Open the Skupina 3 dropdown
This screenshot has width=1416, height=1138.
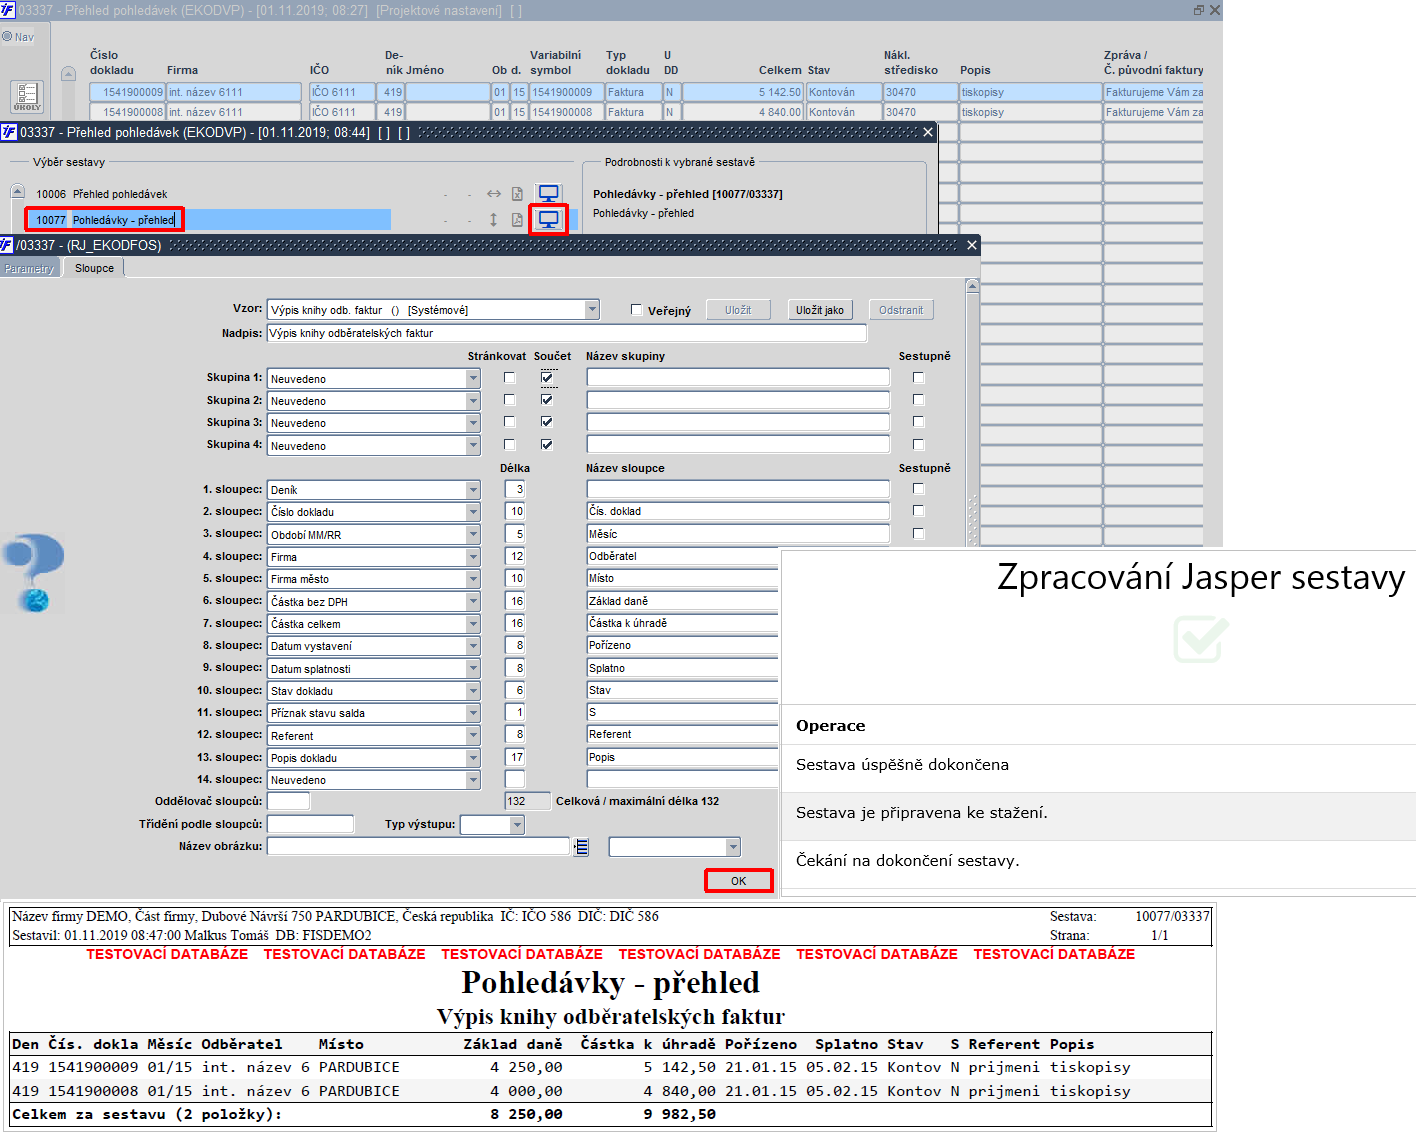tap(473, 423)
